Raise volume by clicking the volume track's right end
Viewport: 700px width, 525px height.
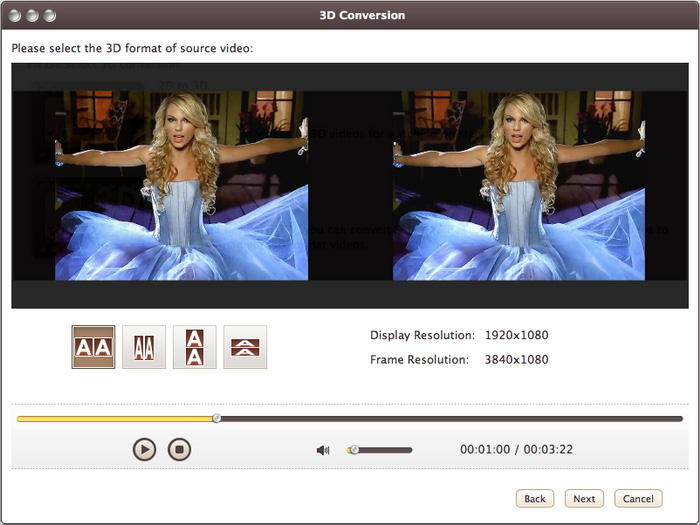point(408,450)
